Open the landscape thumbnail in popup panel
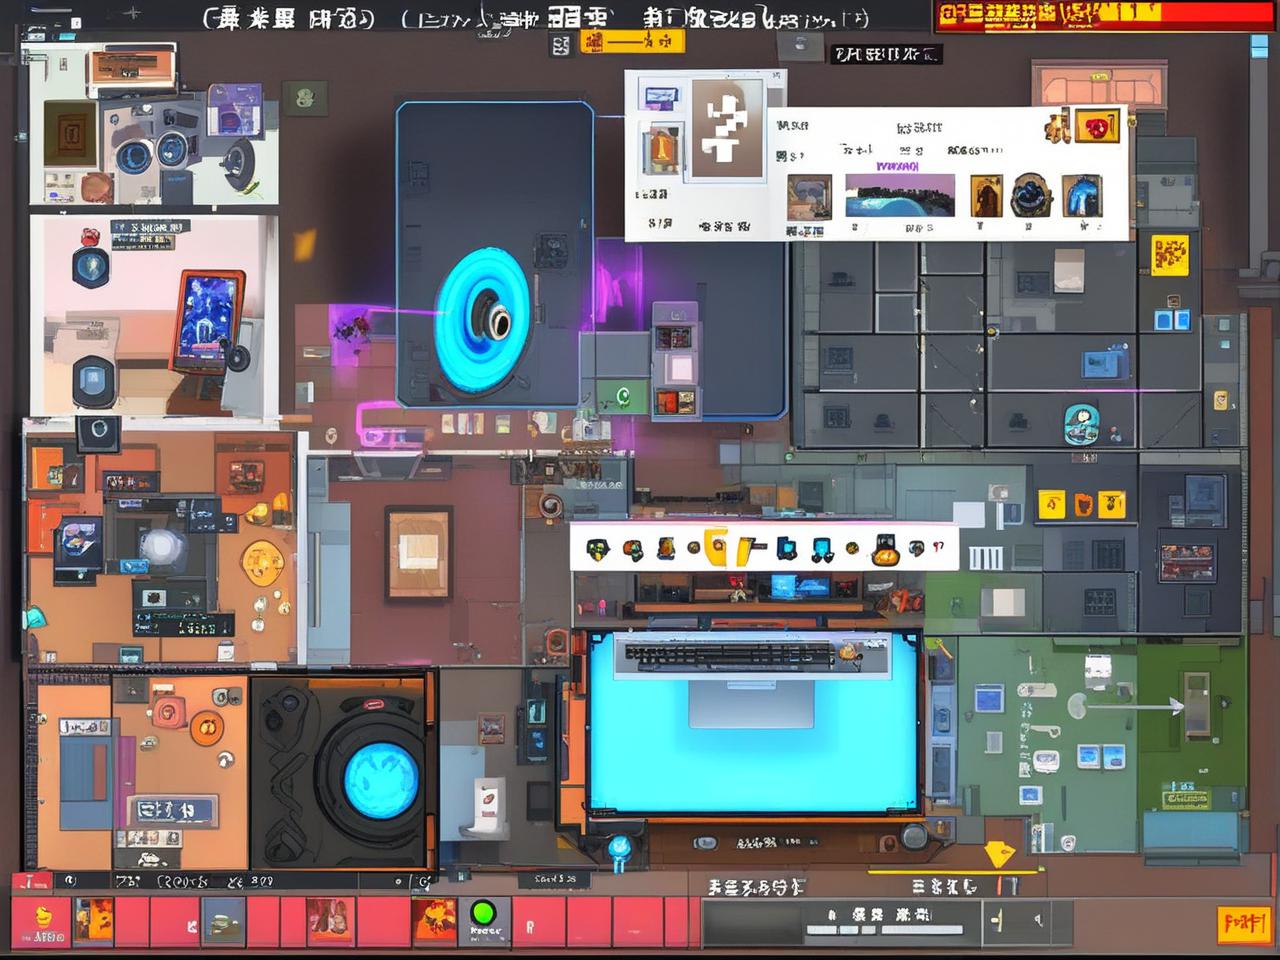The height and width of the screenshot is (960, 1280). coord(899,196)
